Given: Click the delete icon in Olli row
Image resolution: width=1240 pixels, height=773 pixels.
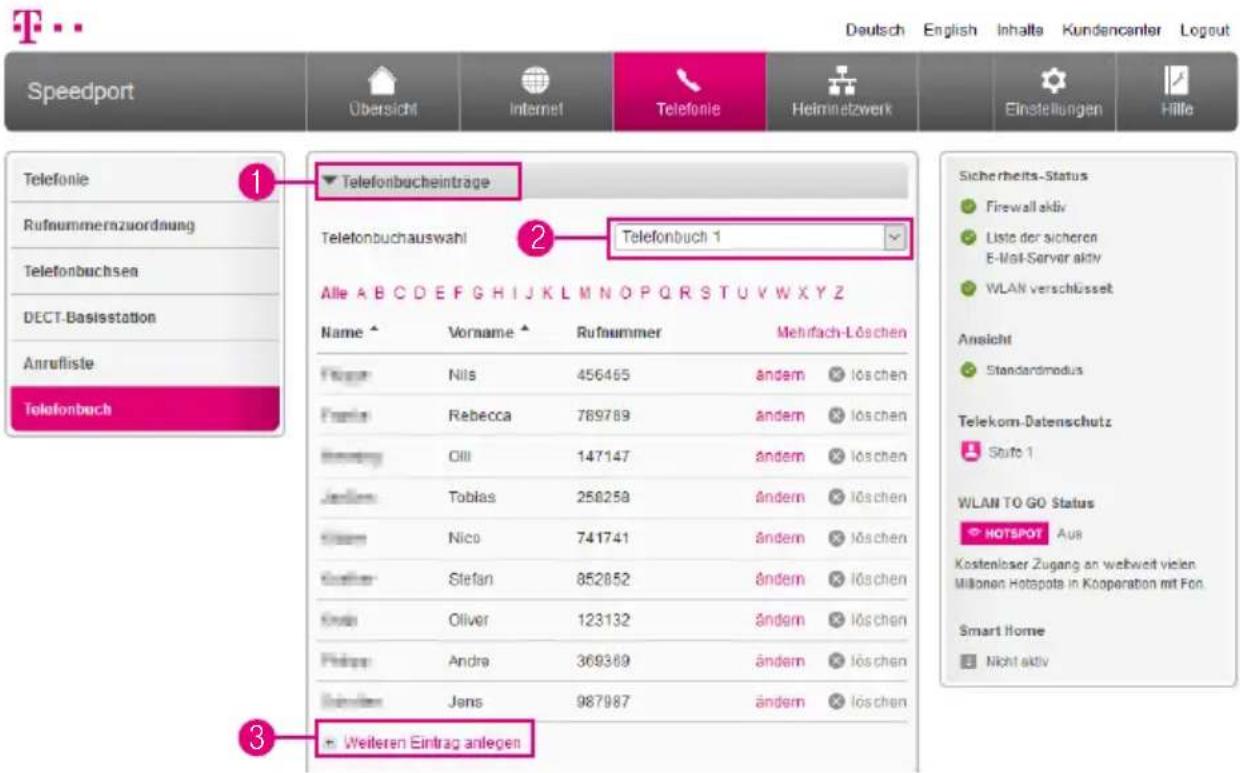Looking at the screenshot, I should coord(836,457).
